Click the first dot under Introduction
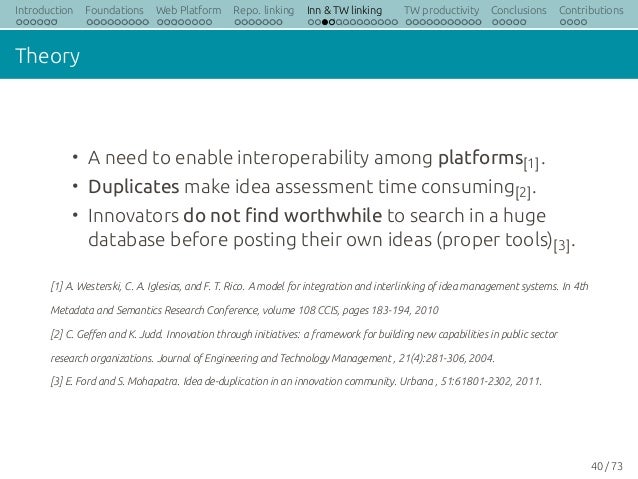Image resolution: width=638 pixels, height=479 pixels. 19,22
